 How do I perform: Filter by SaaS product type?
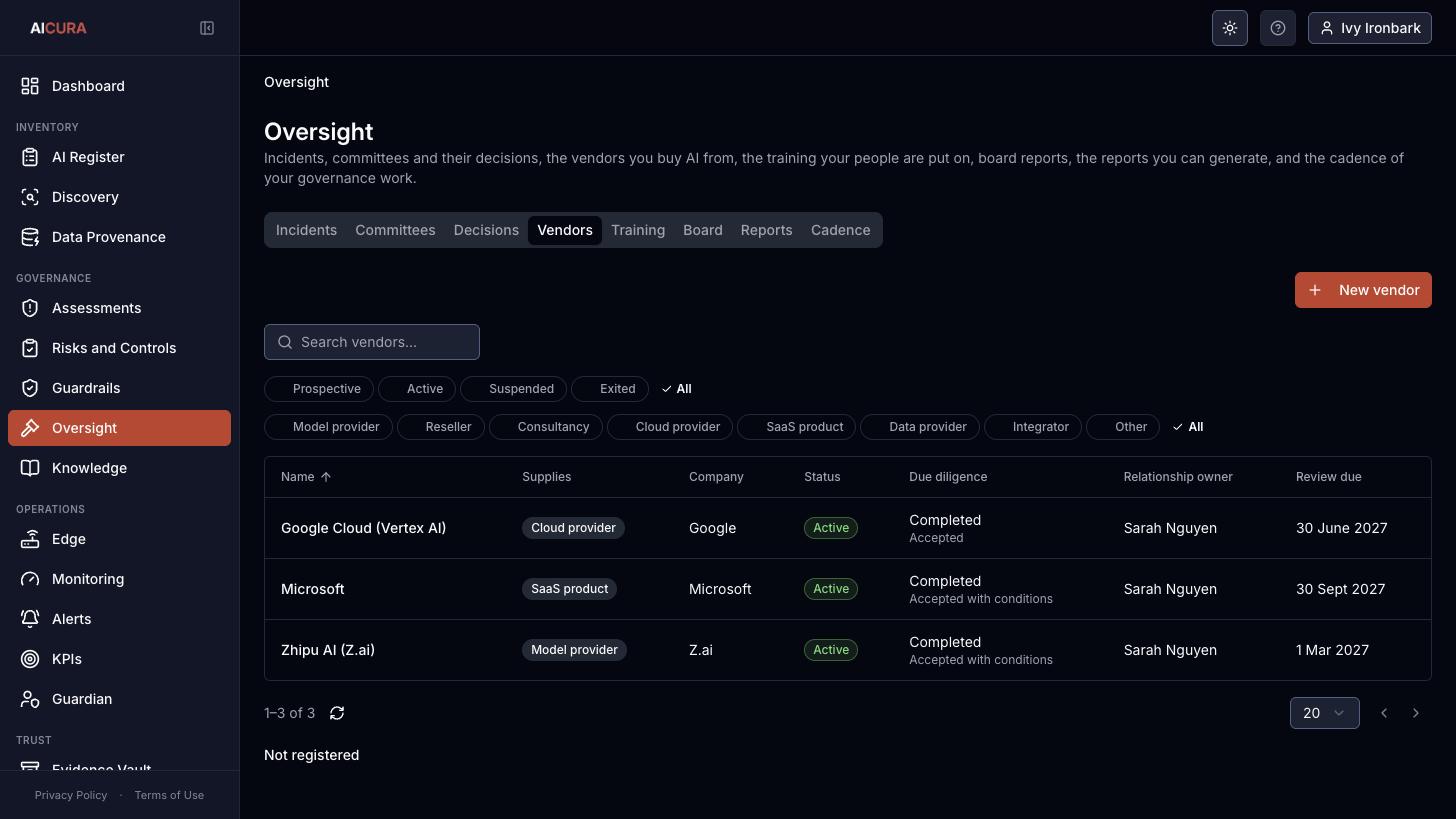click(x=797, y=427)
